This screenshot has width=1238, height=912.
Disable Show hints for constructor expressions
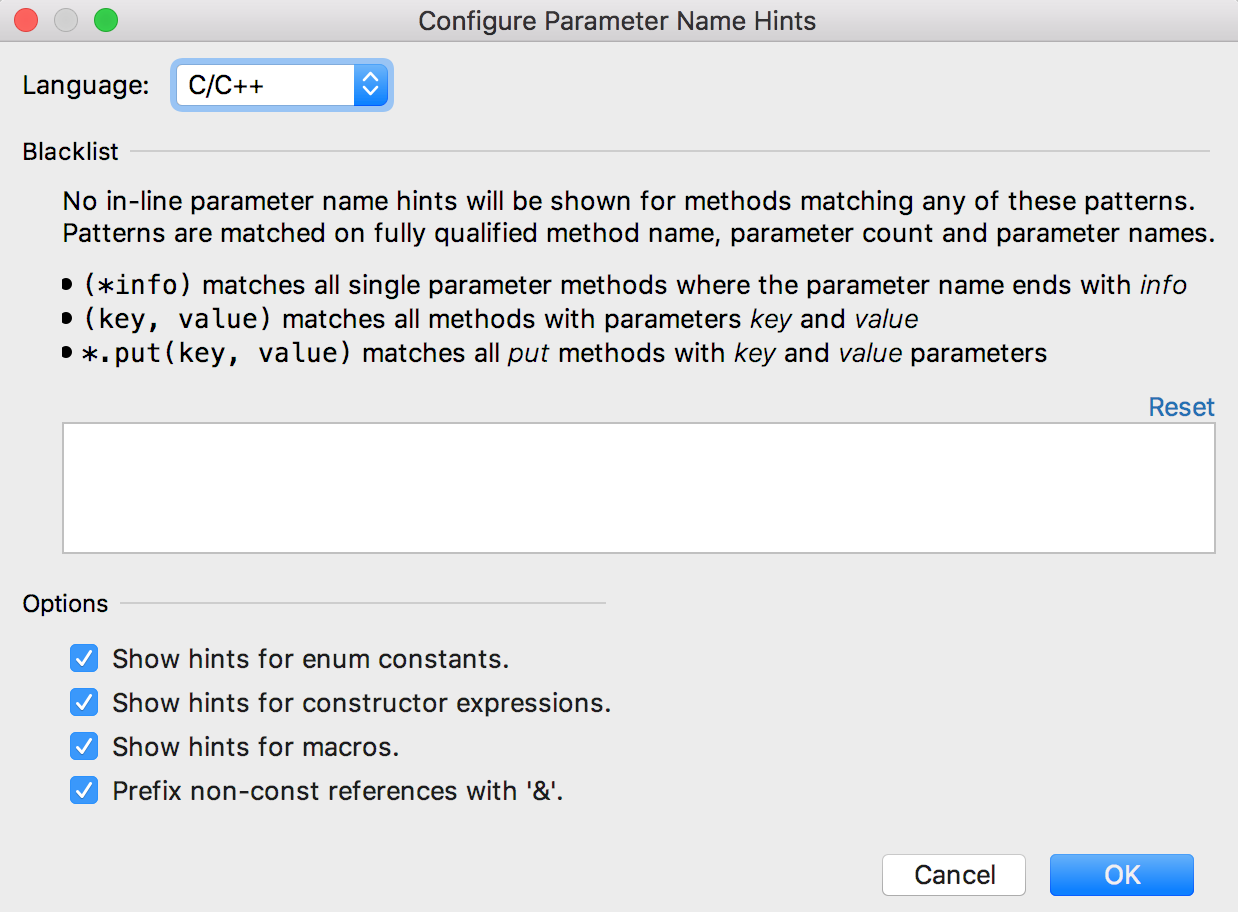pos(84,703)
